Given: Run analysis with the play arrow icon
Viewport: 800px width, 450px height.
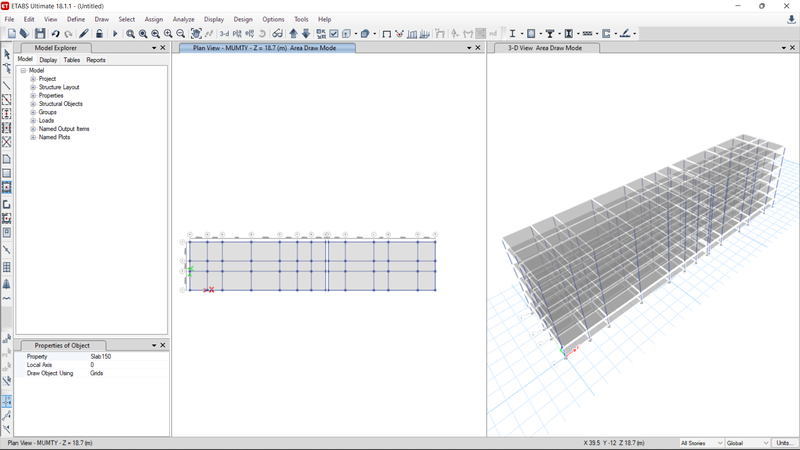Looking at the screenshot, I should (115, 34).
